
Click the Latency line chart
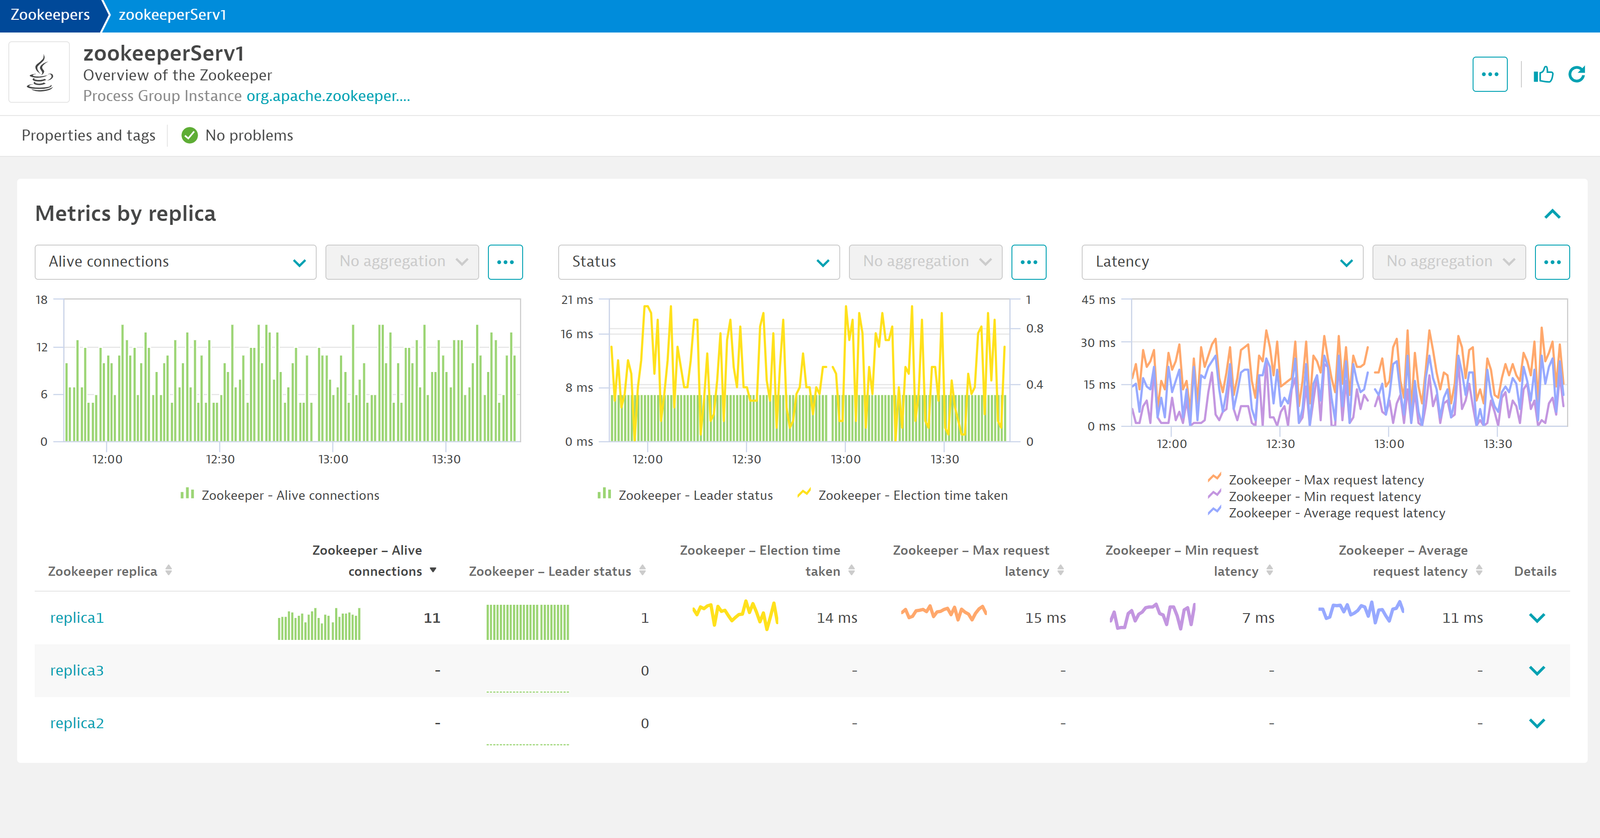pyautogui.click(x=1349, y=362)
